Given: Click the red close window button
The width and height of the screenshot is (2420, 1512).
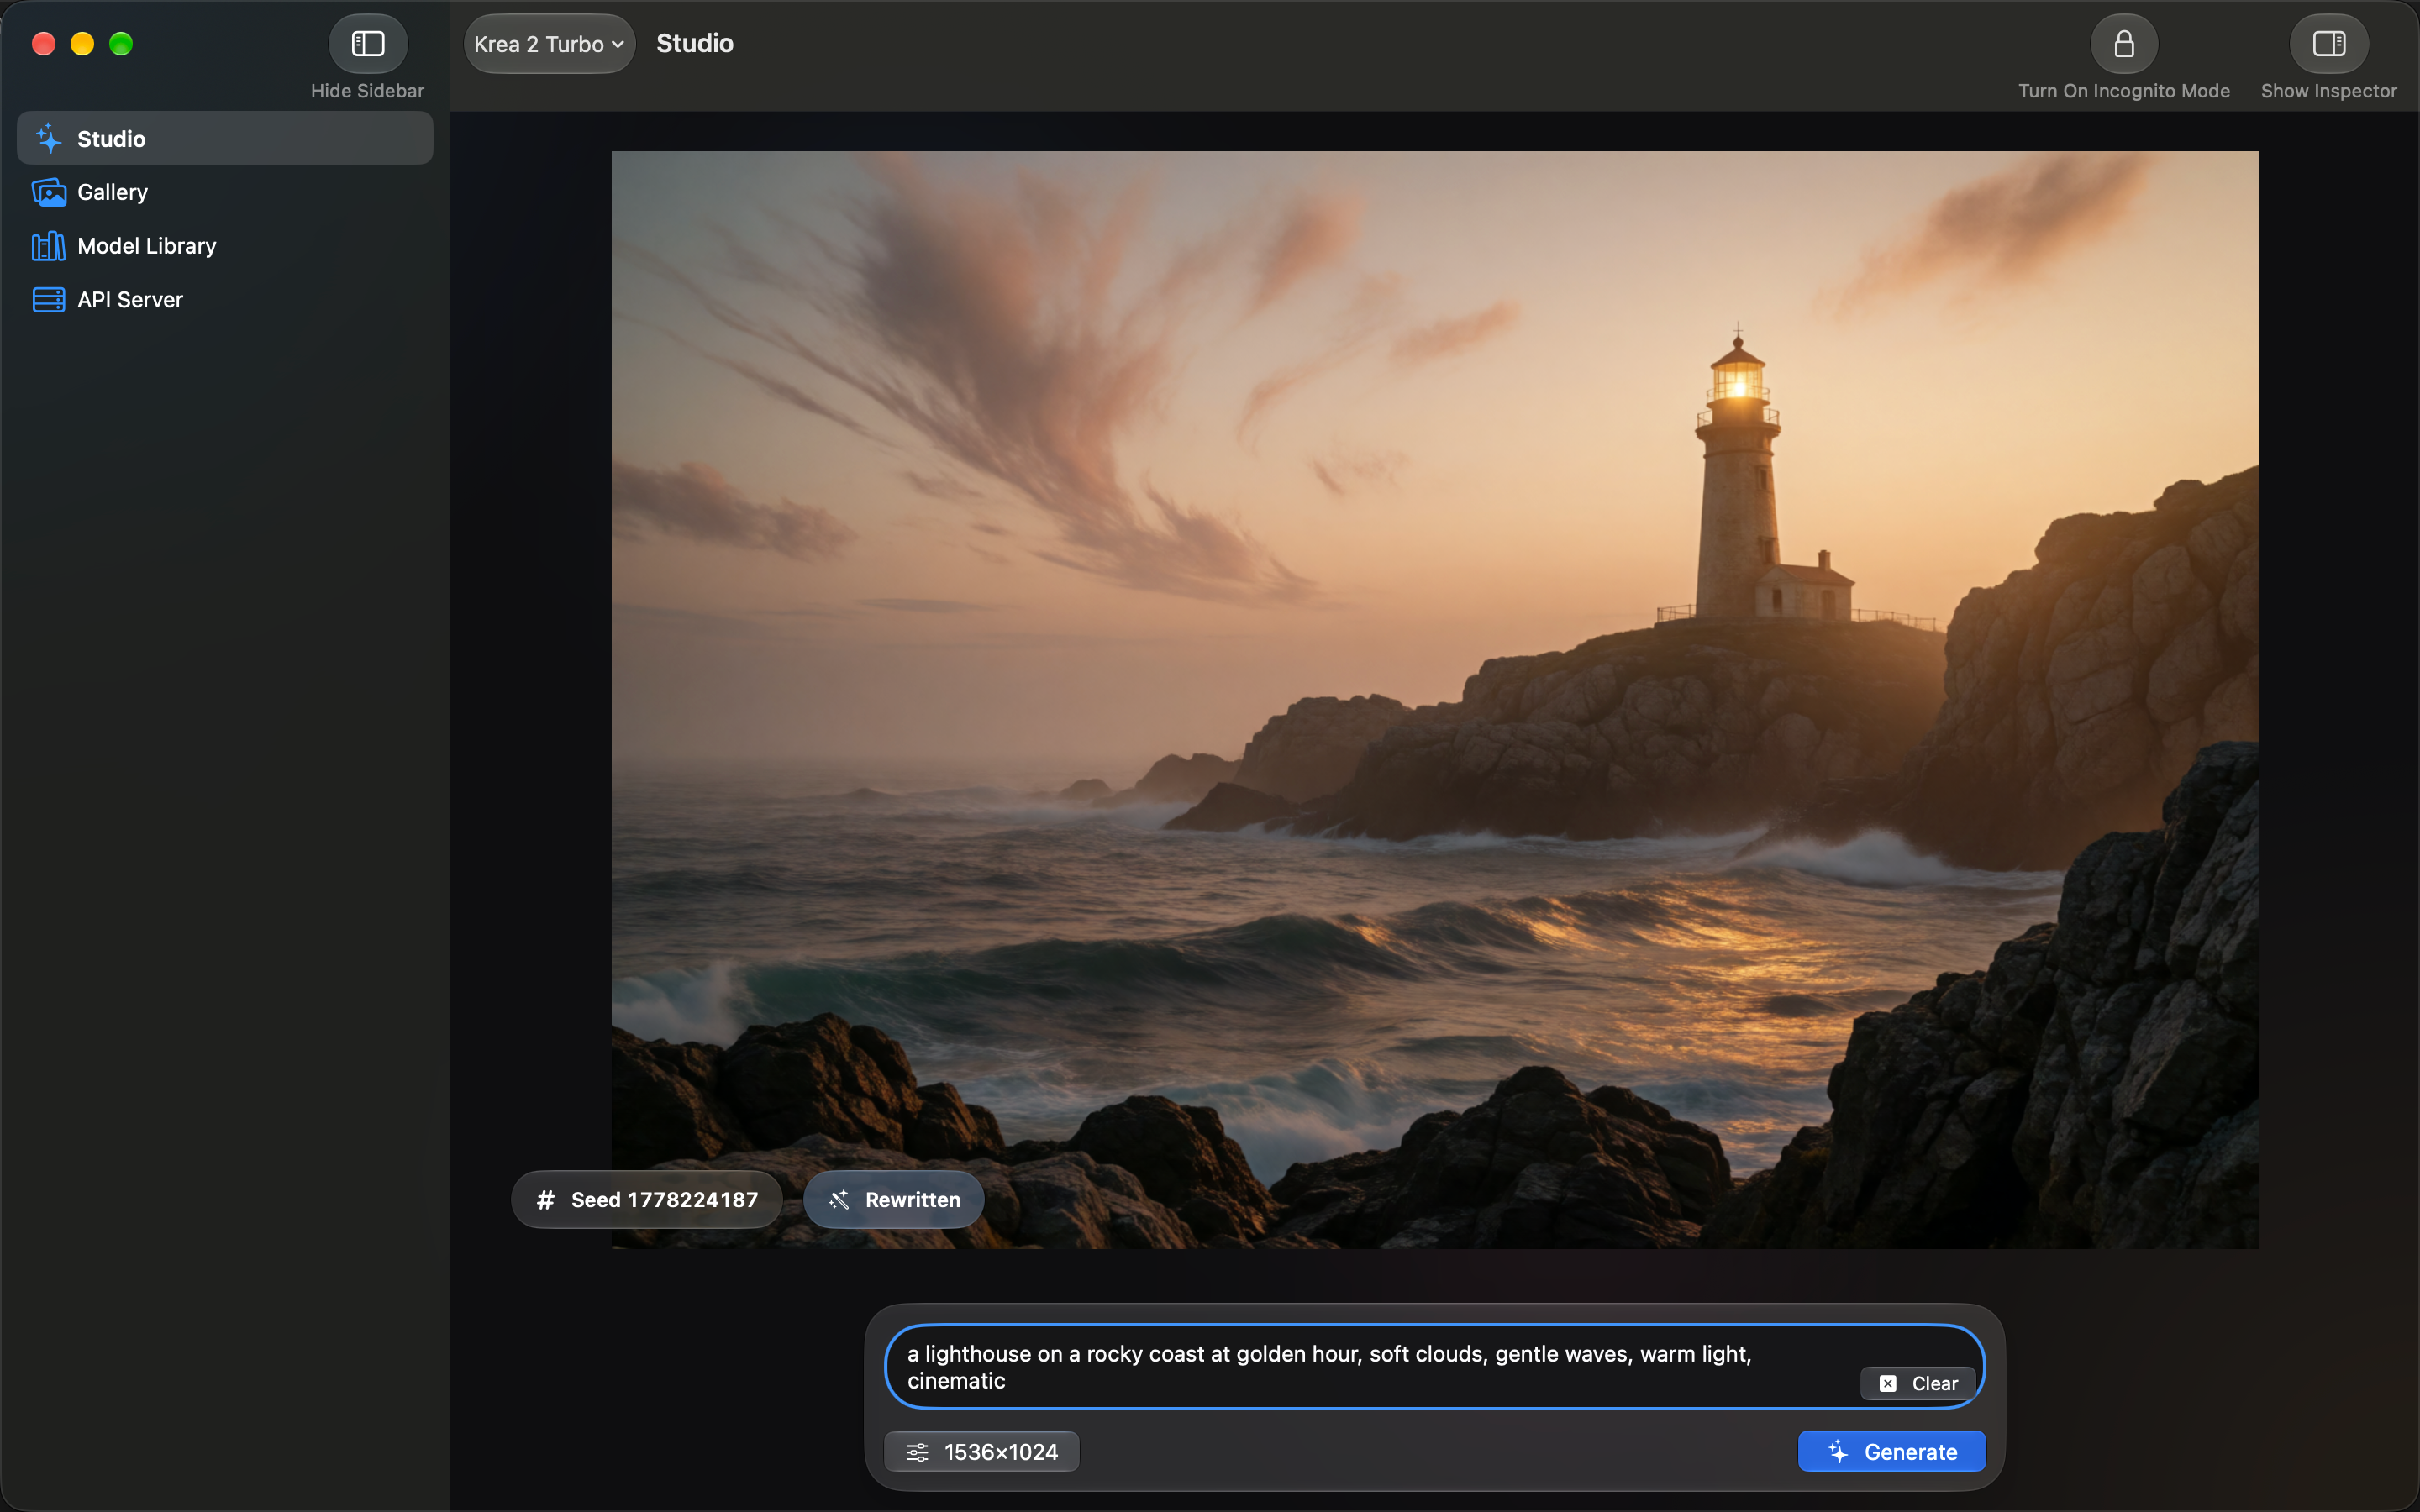Looking at the screenshot, I should pyautogui.click(x=44, y=44).
